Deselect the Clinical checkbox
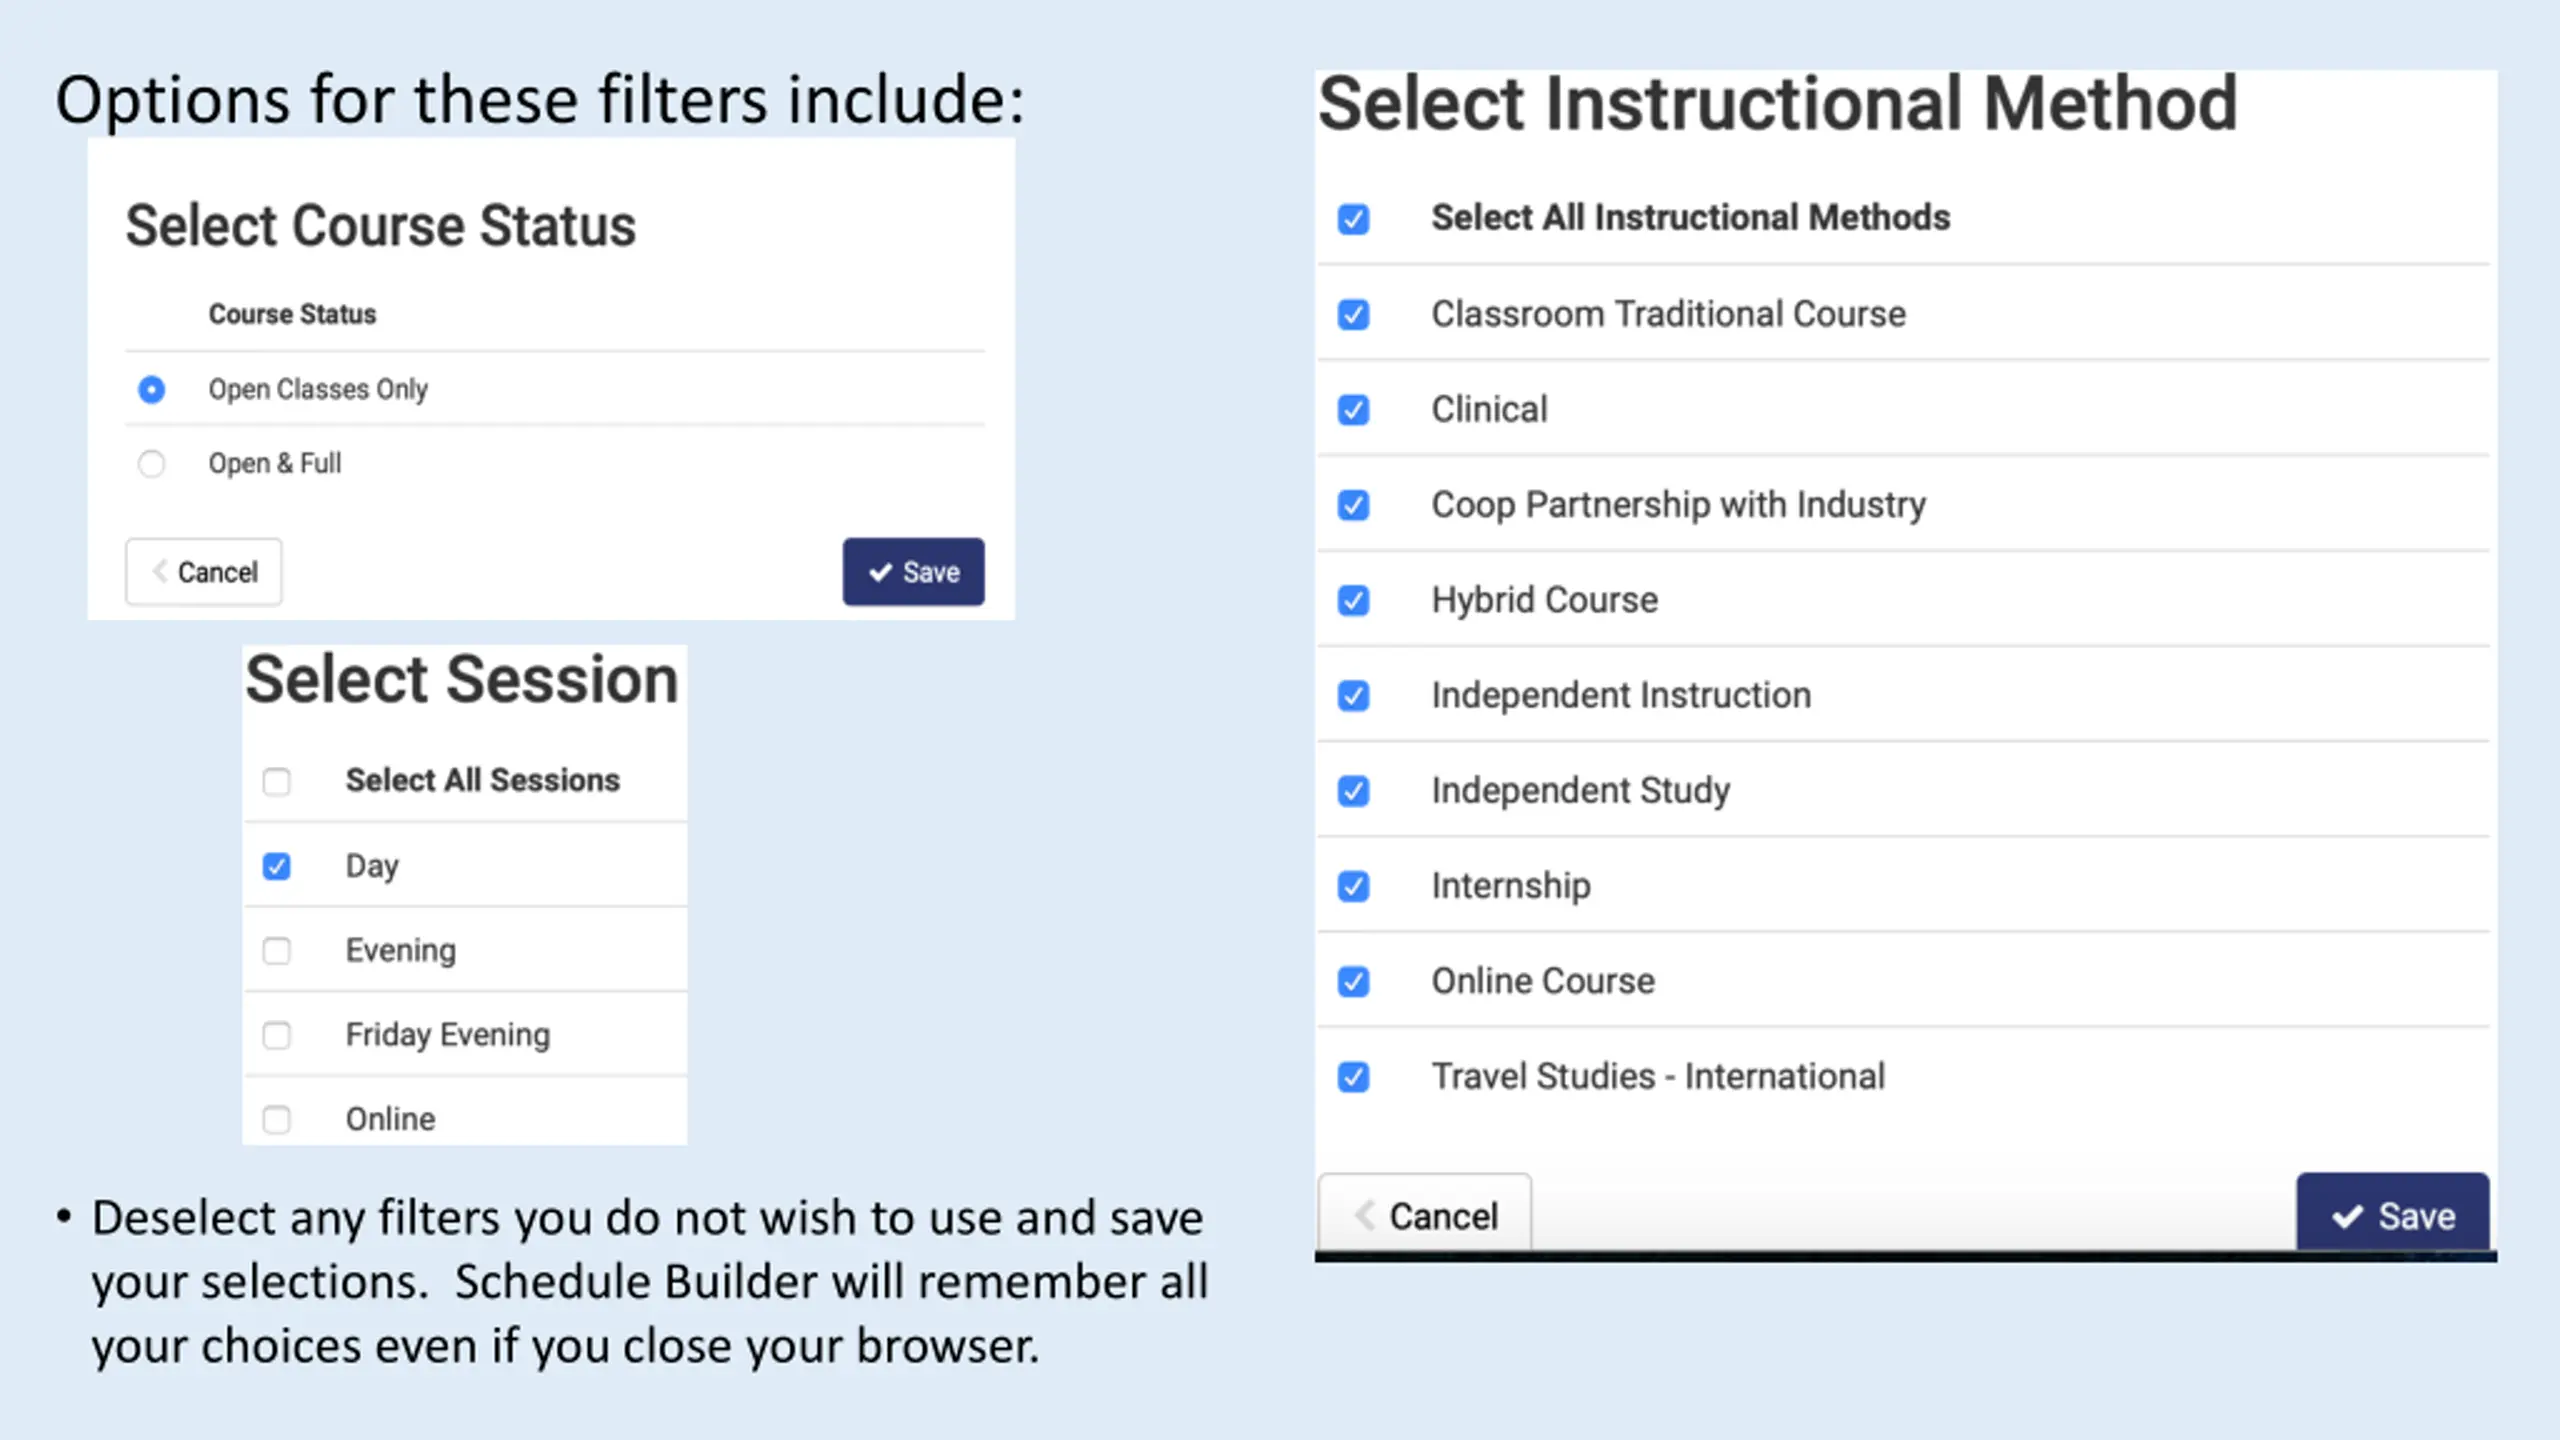Screen dimensions: 2560x1440 coord(1353,410)
